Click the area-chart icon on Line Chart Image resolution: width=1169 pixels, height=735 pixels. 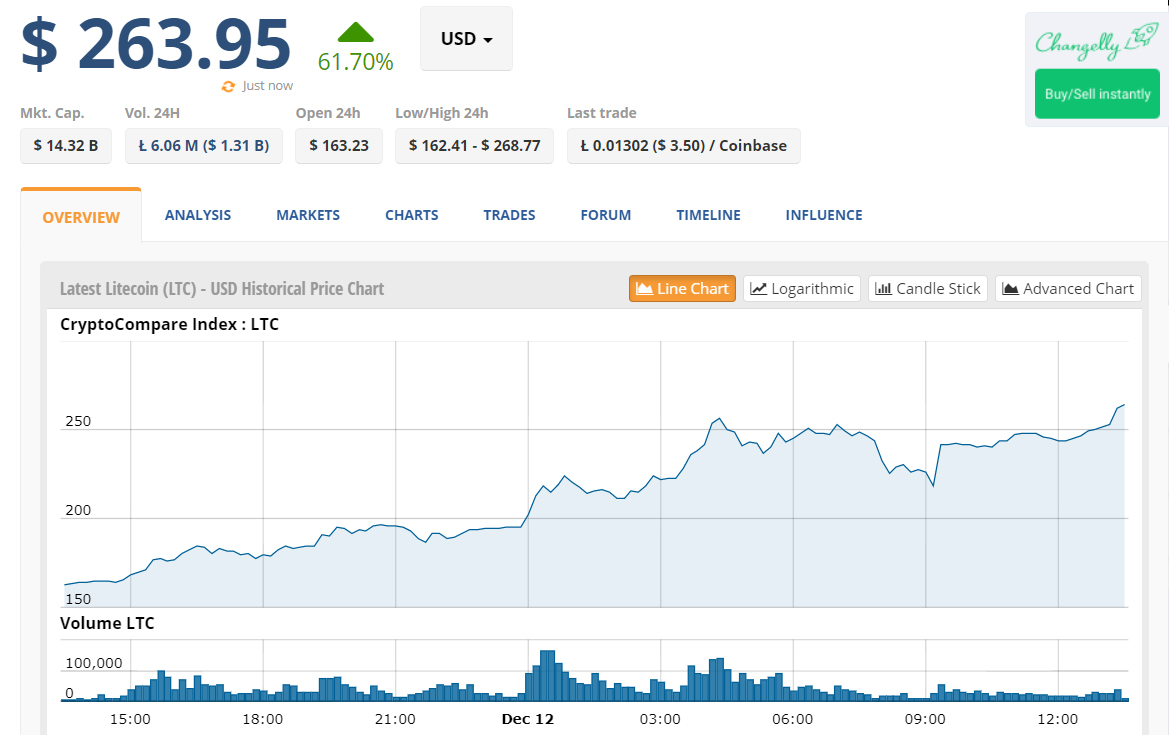(644, 288)
